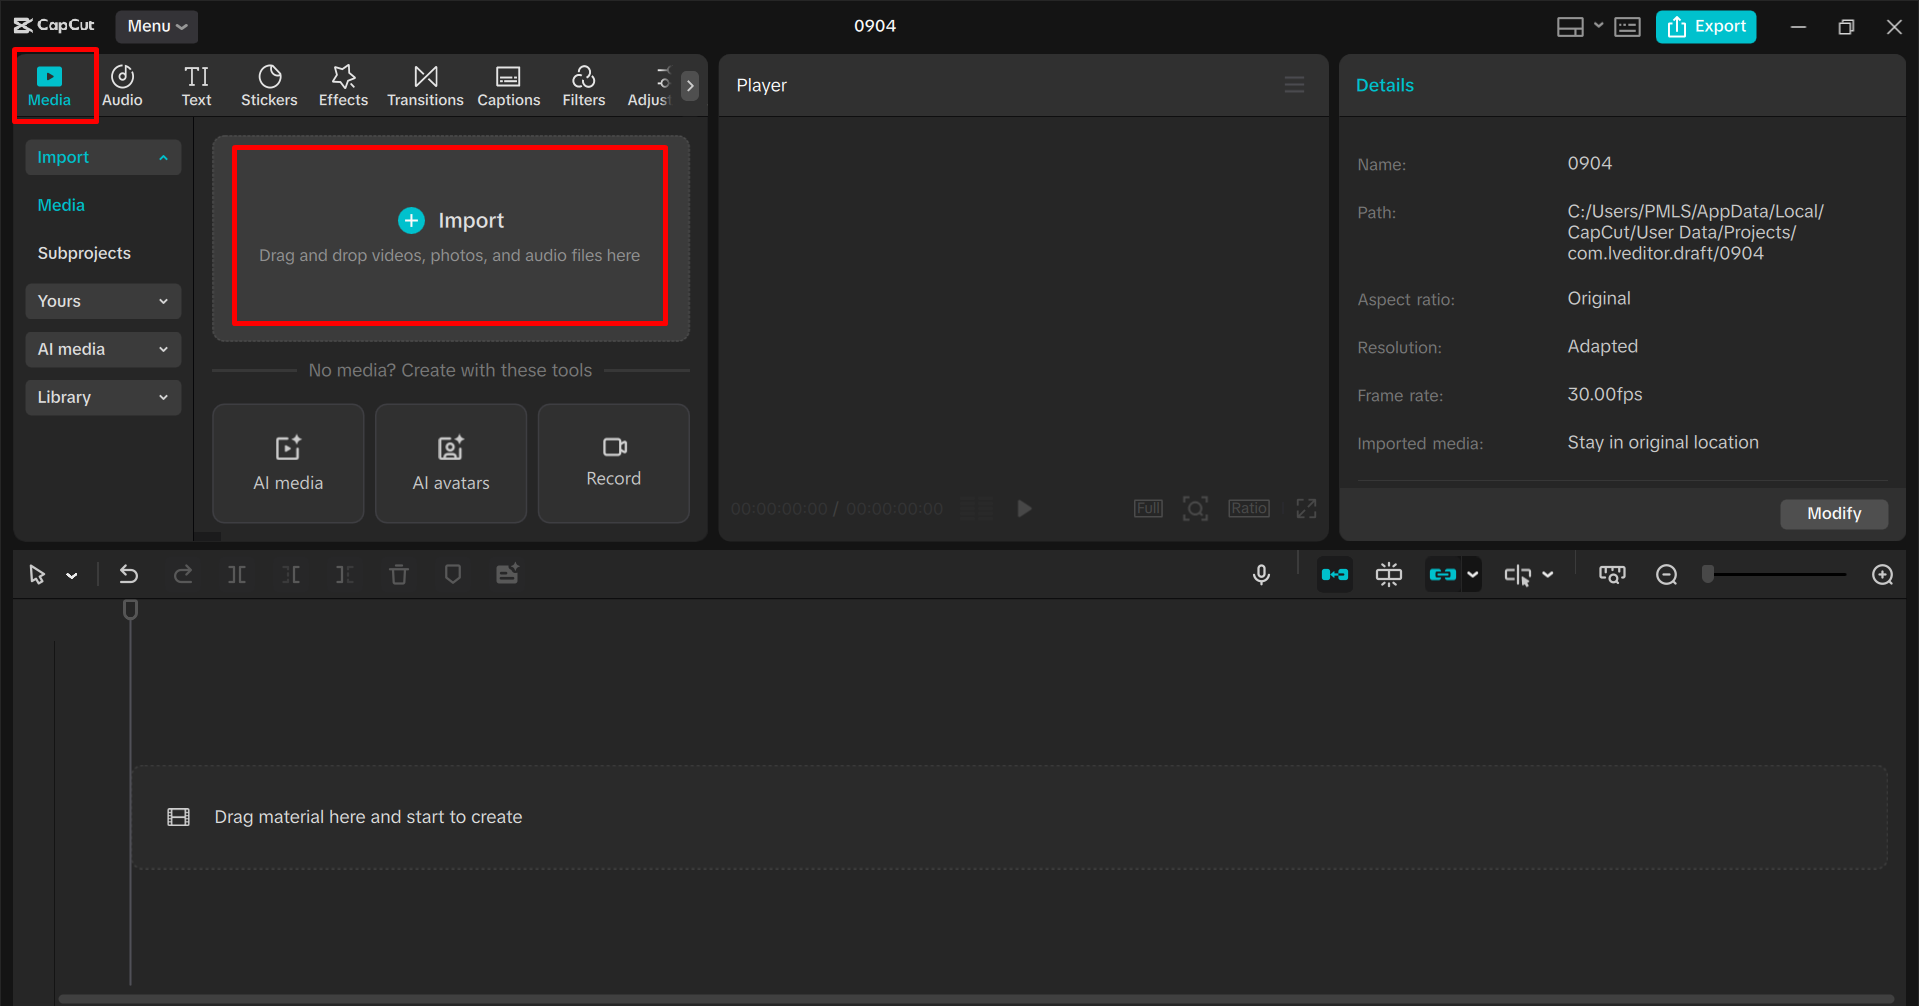Click the 'Stay in original location' value

pos(1662,443)
